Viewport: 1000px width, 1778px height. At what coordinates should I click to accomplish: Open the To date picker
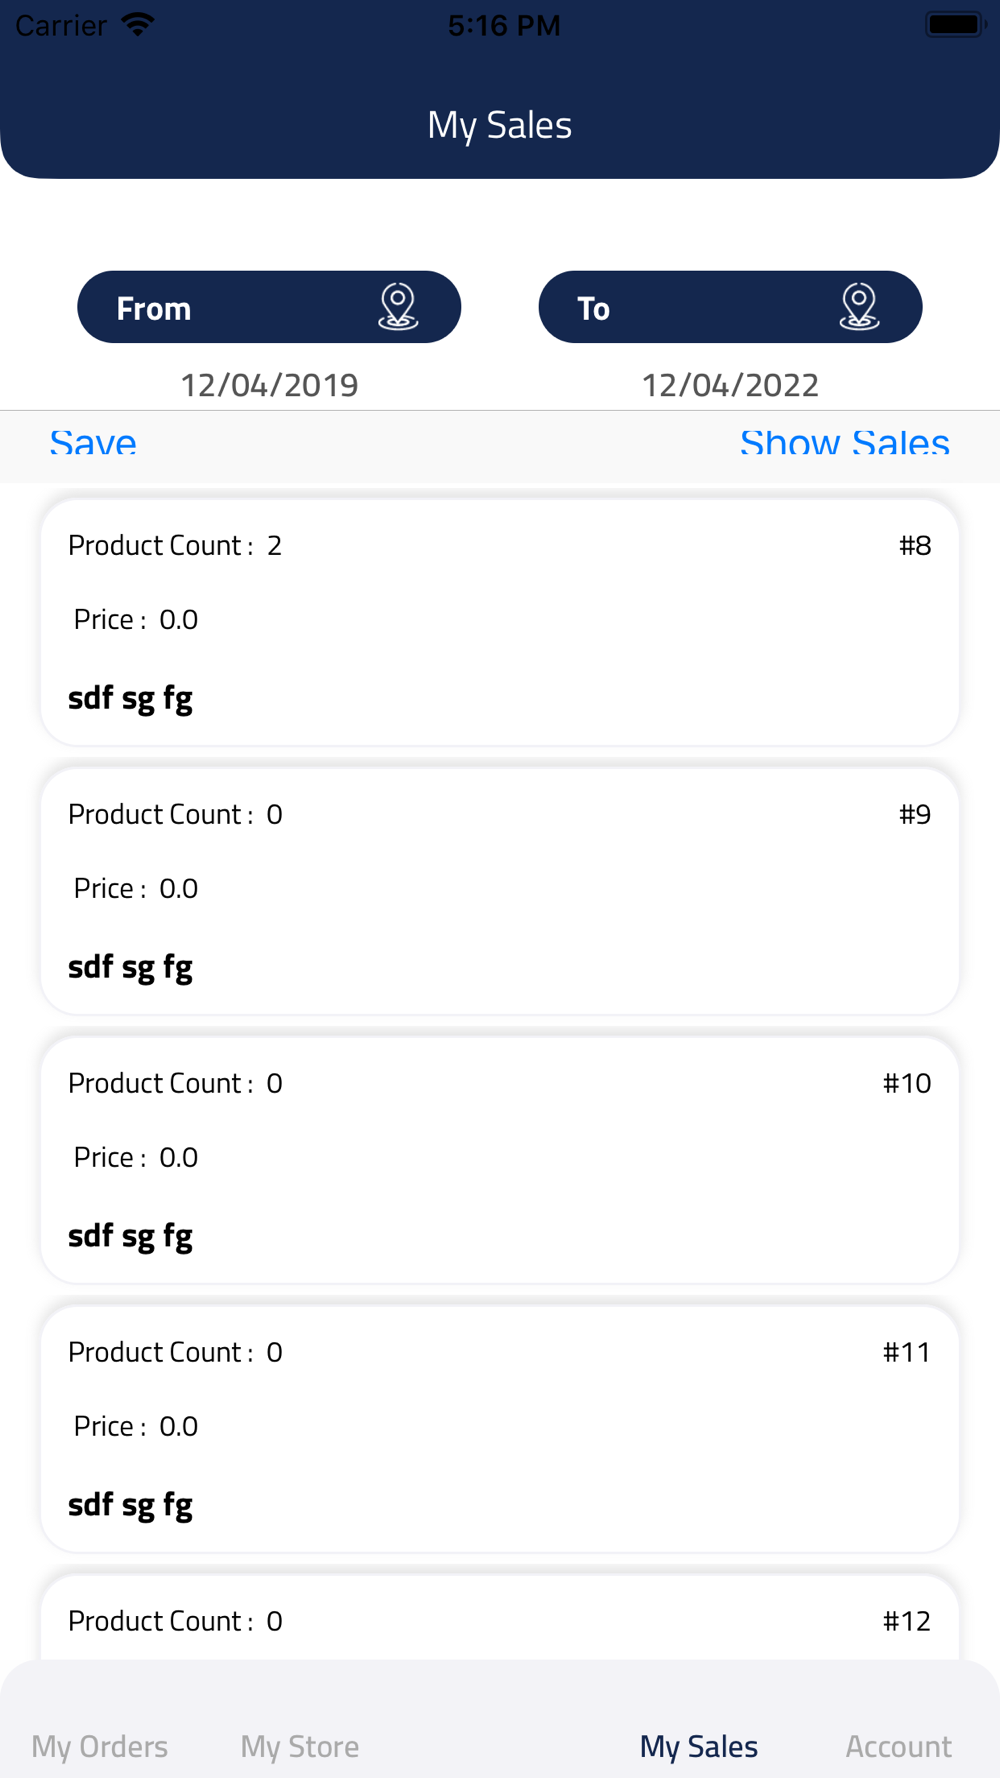pyautogui.click(x=730, y=307)
